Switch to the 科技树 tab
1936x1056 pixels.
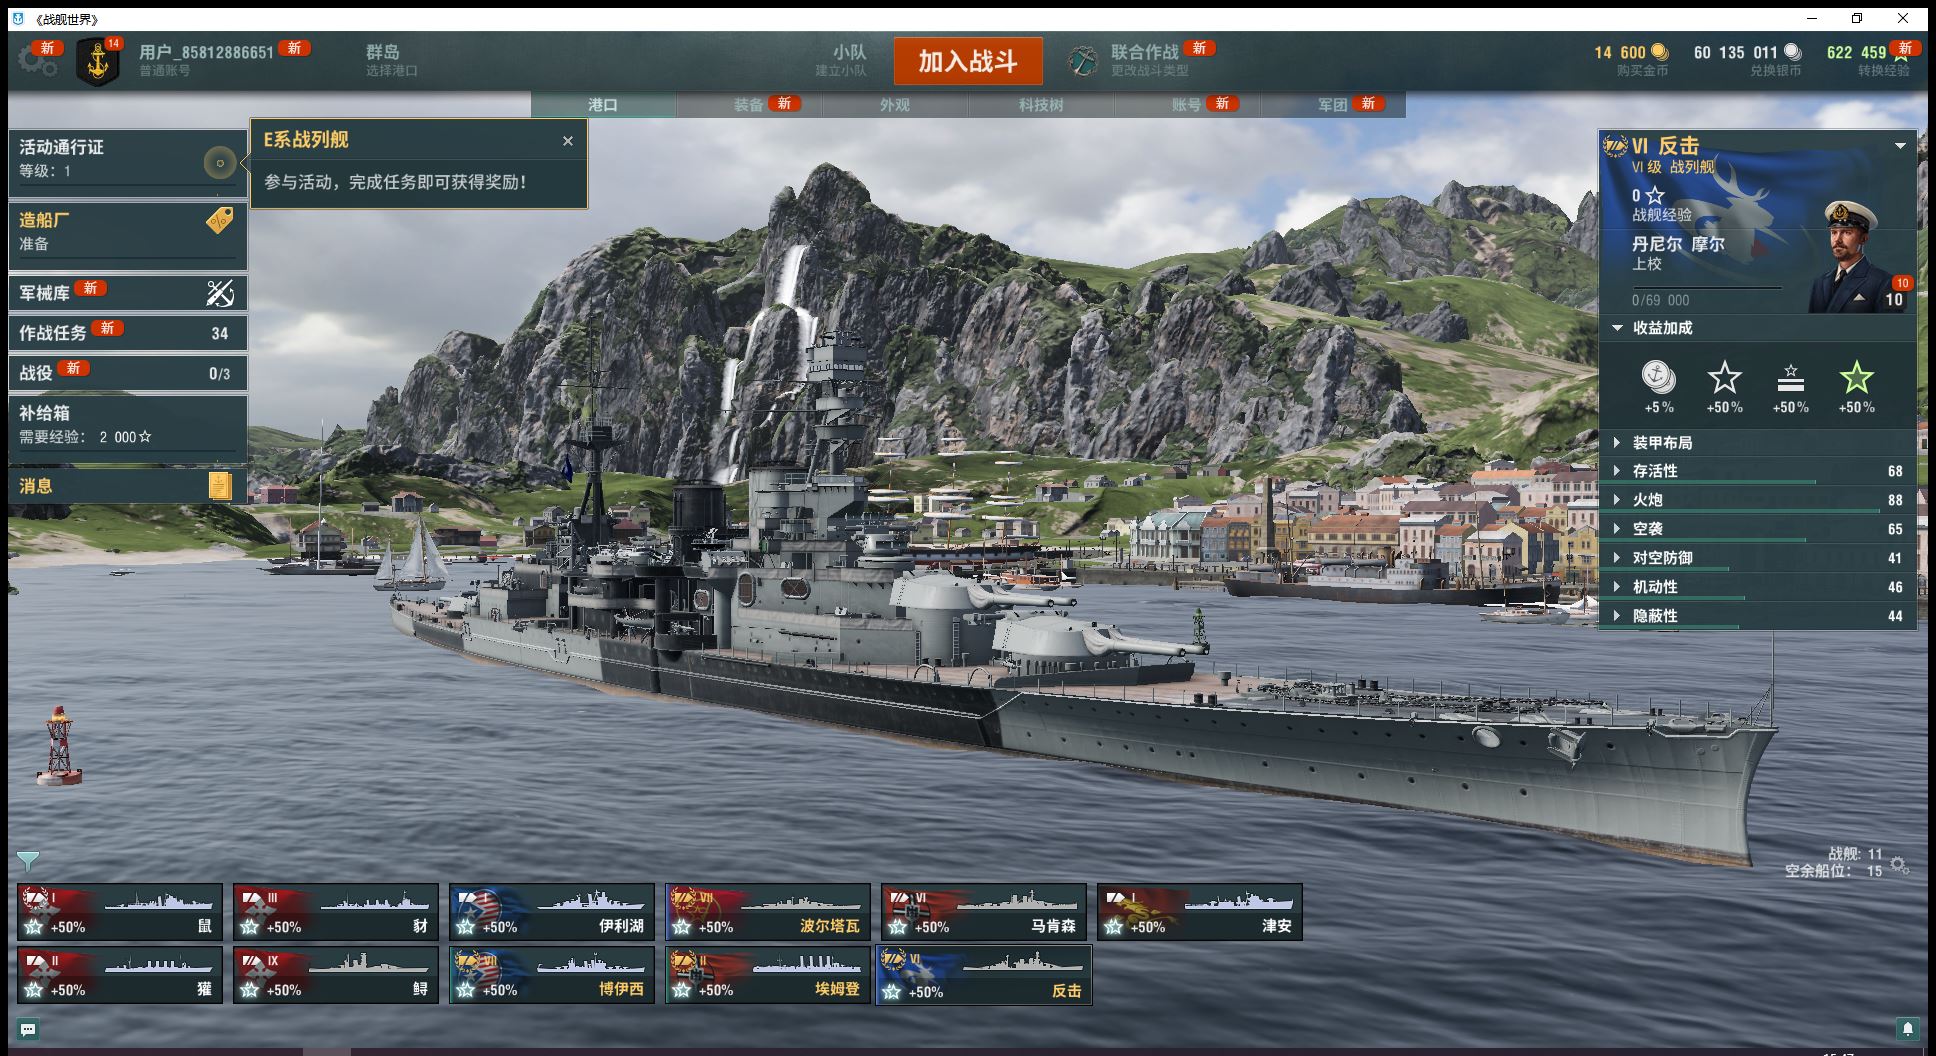(1040, 105)
